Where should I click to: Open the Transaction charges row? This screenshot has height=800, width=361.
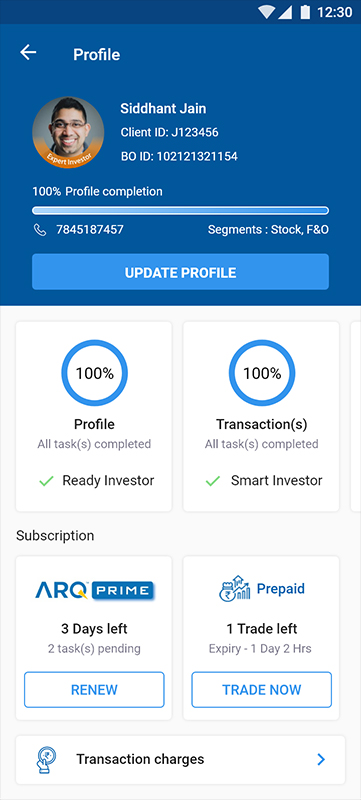click(180, 760)
